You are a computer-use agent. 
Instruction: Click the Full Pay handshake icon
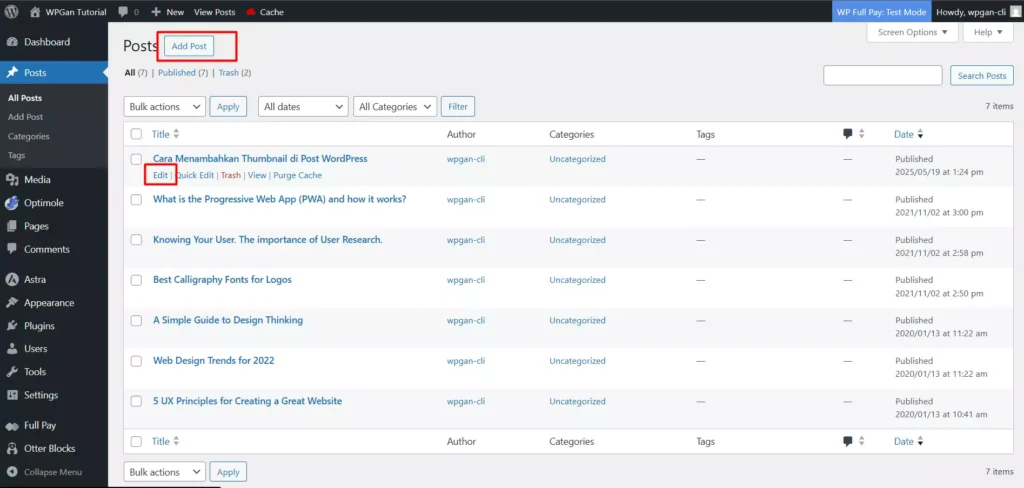(12, 425)
